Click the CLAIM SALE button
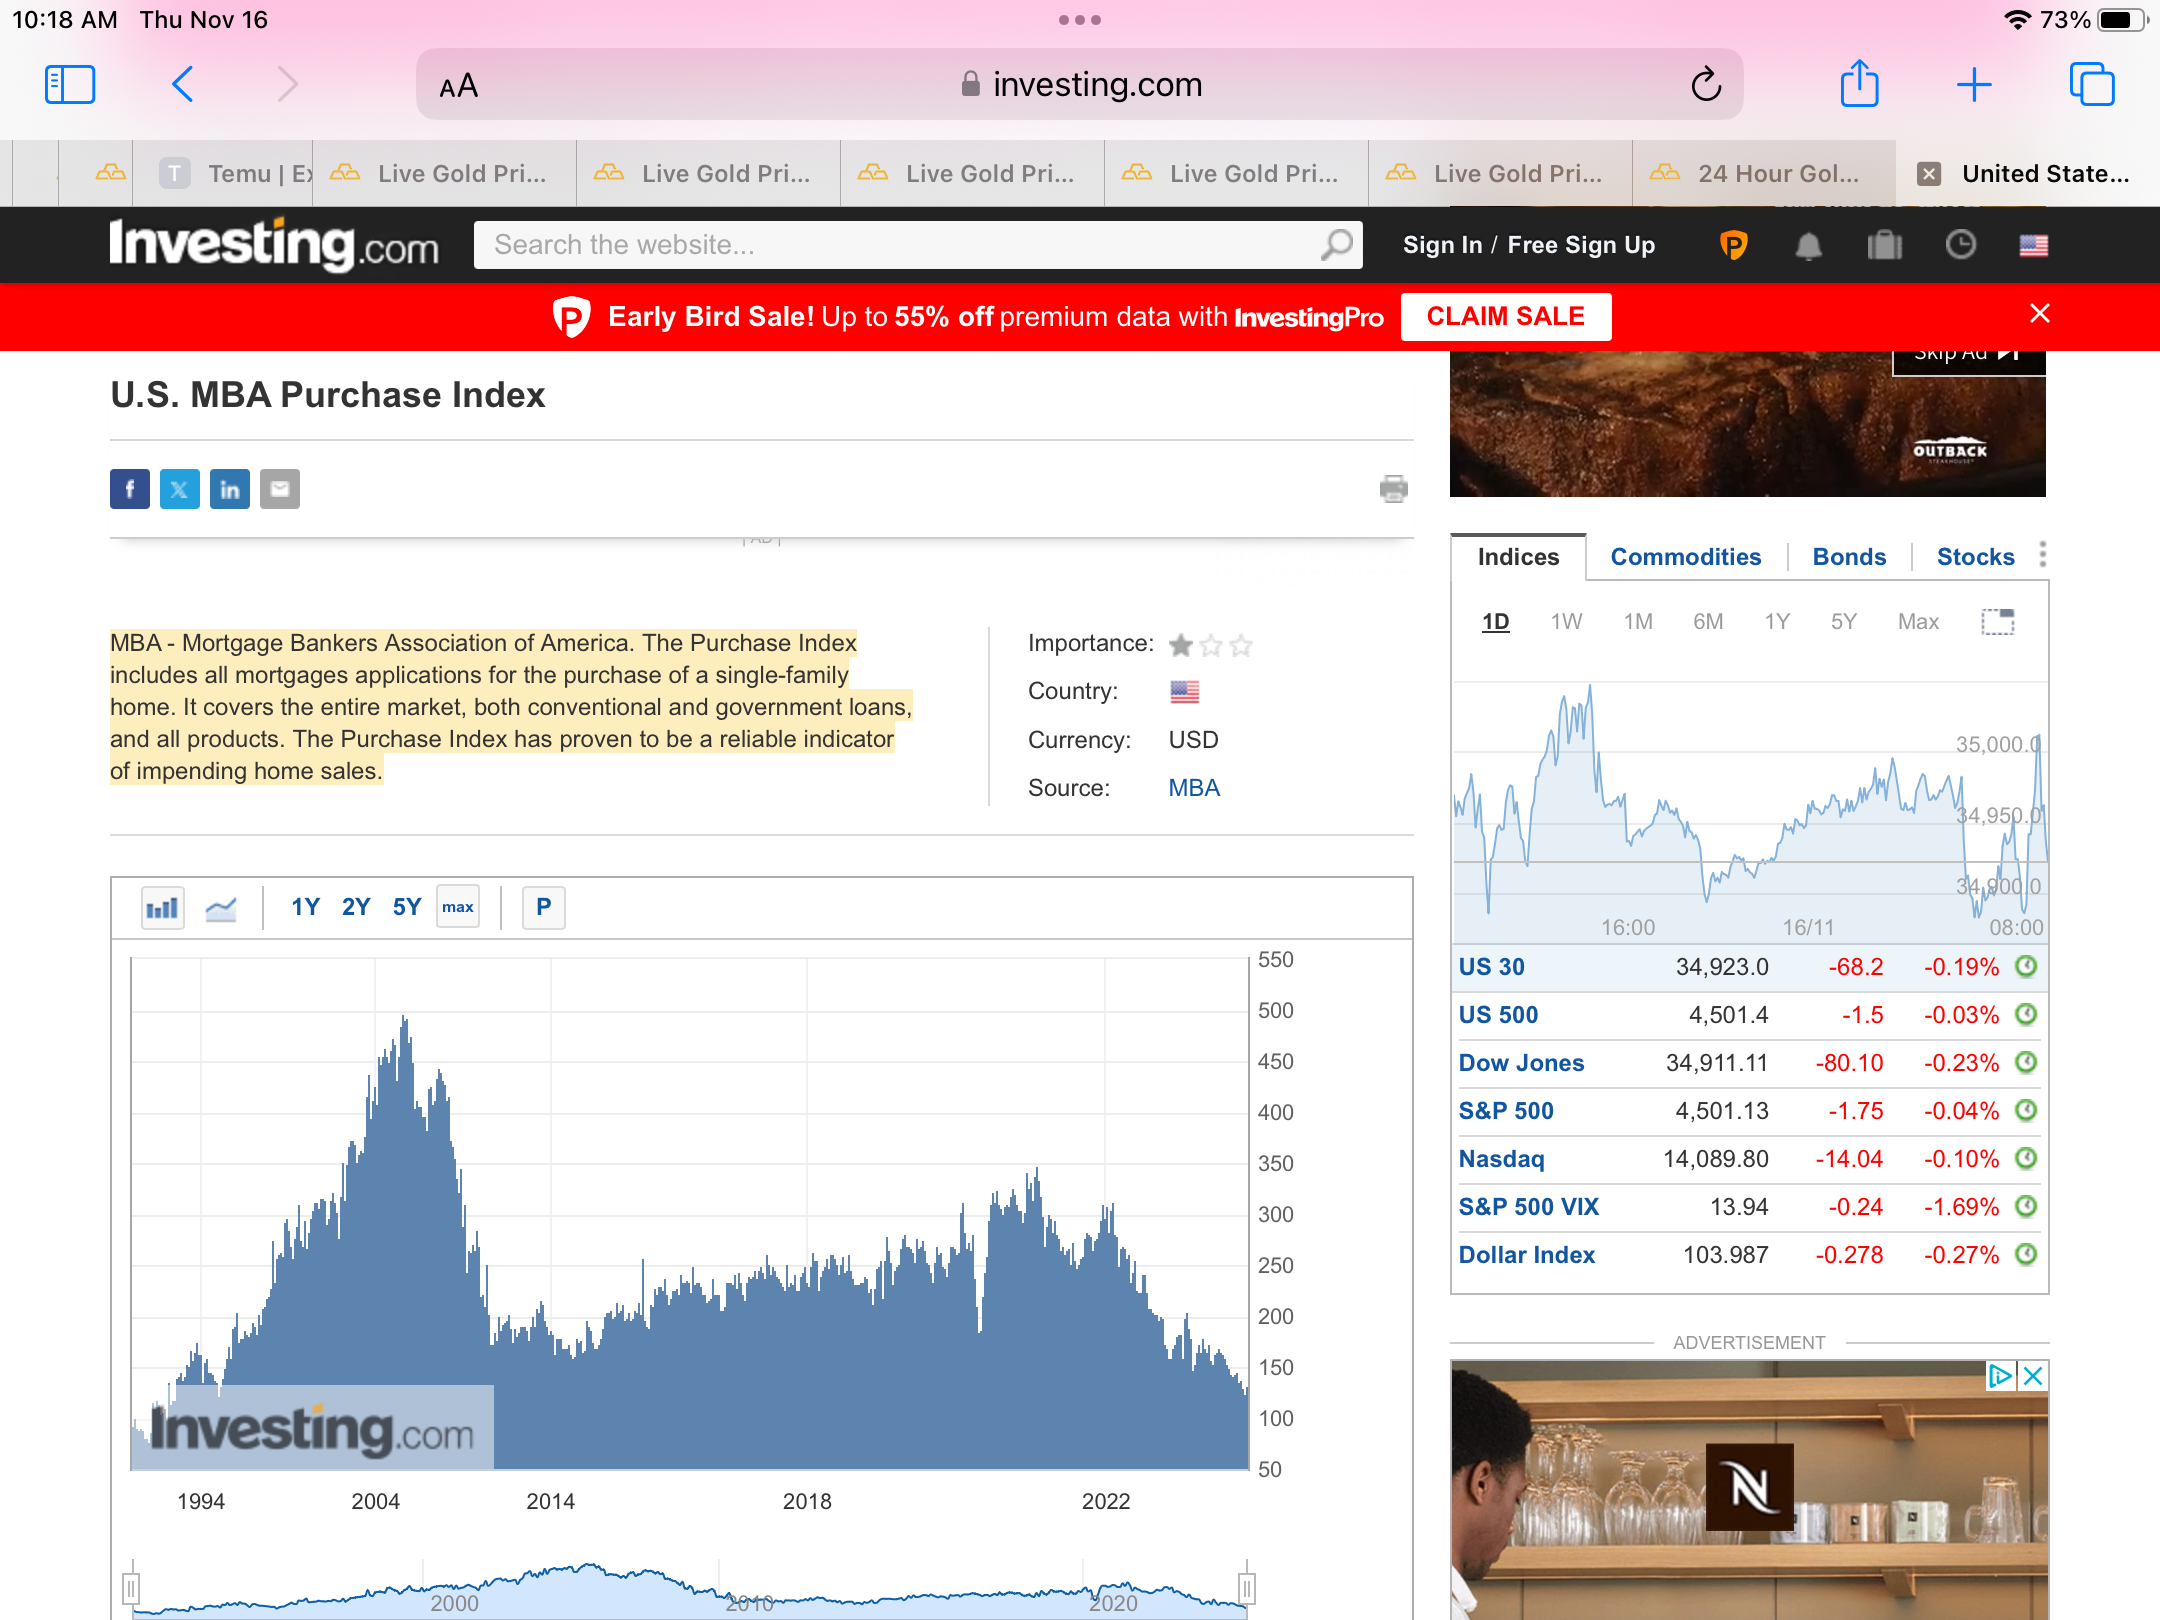Image resolution: width=2160 pixels, height=1620 pixels. (x=1505, y=317)
